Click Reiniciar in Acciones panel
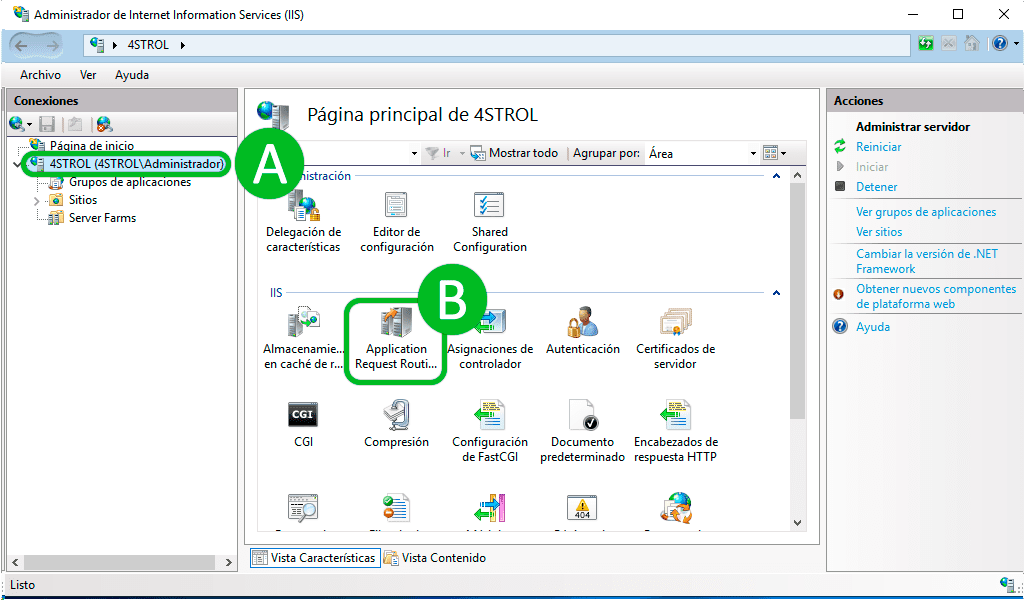 878,147
